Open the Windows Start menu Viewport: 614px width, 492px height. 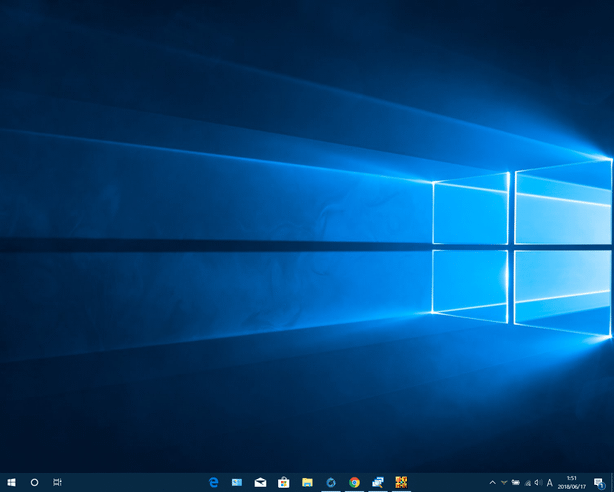point(11,482)
